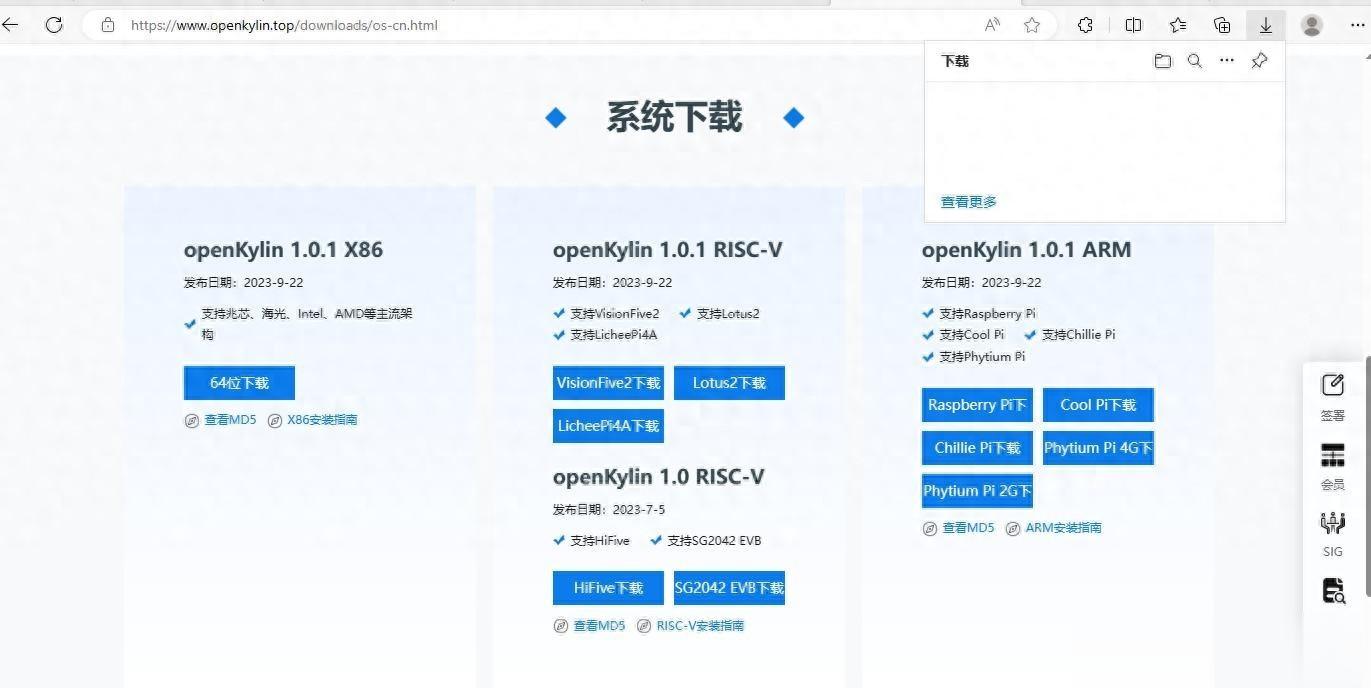
Task: Open 查看MD5 link under RISC-V section
Action: [599, 626]
